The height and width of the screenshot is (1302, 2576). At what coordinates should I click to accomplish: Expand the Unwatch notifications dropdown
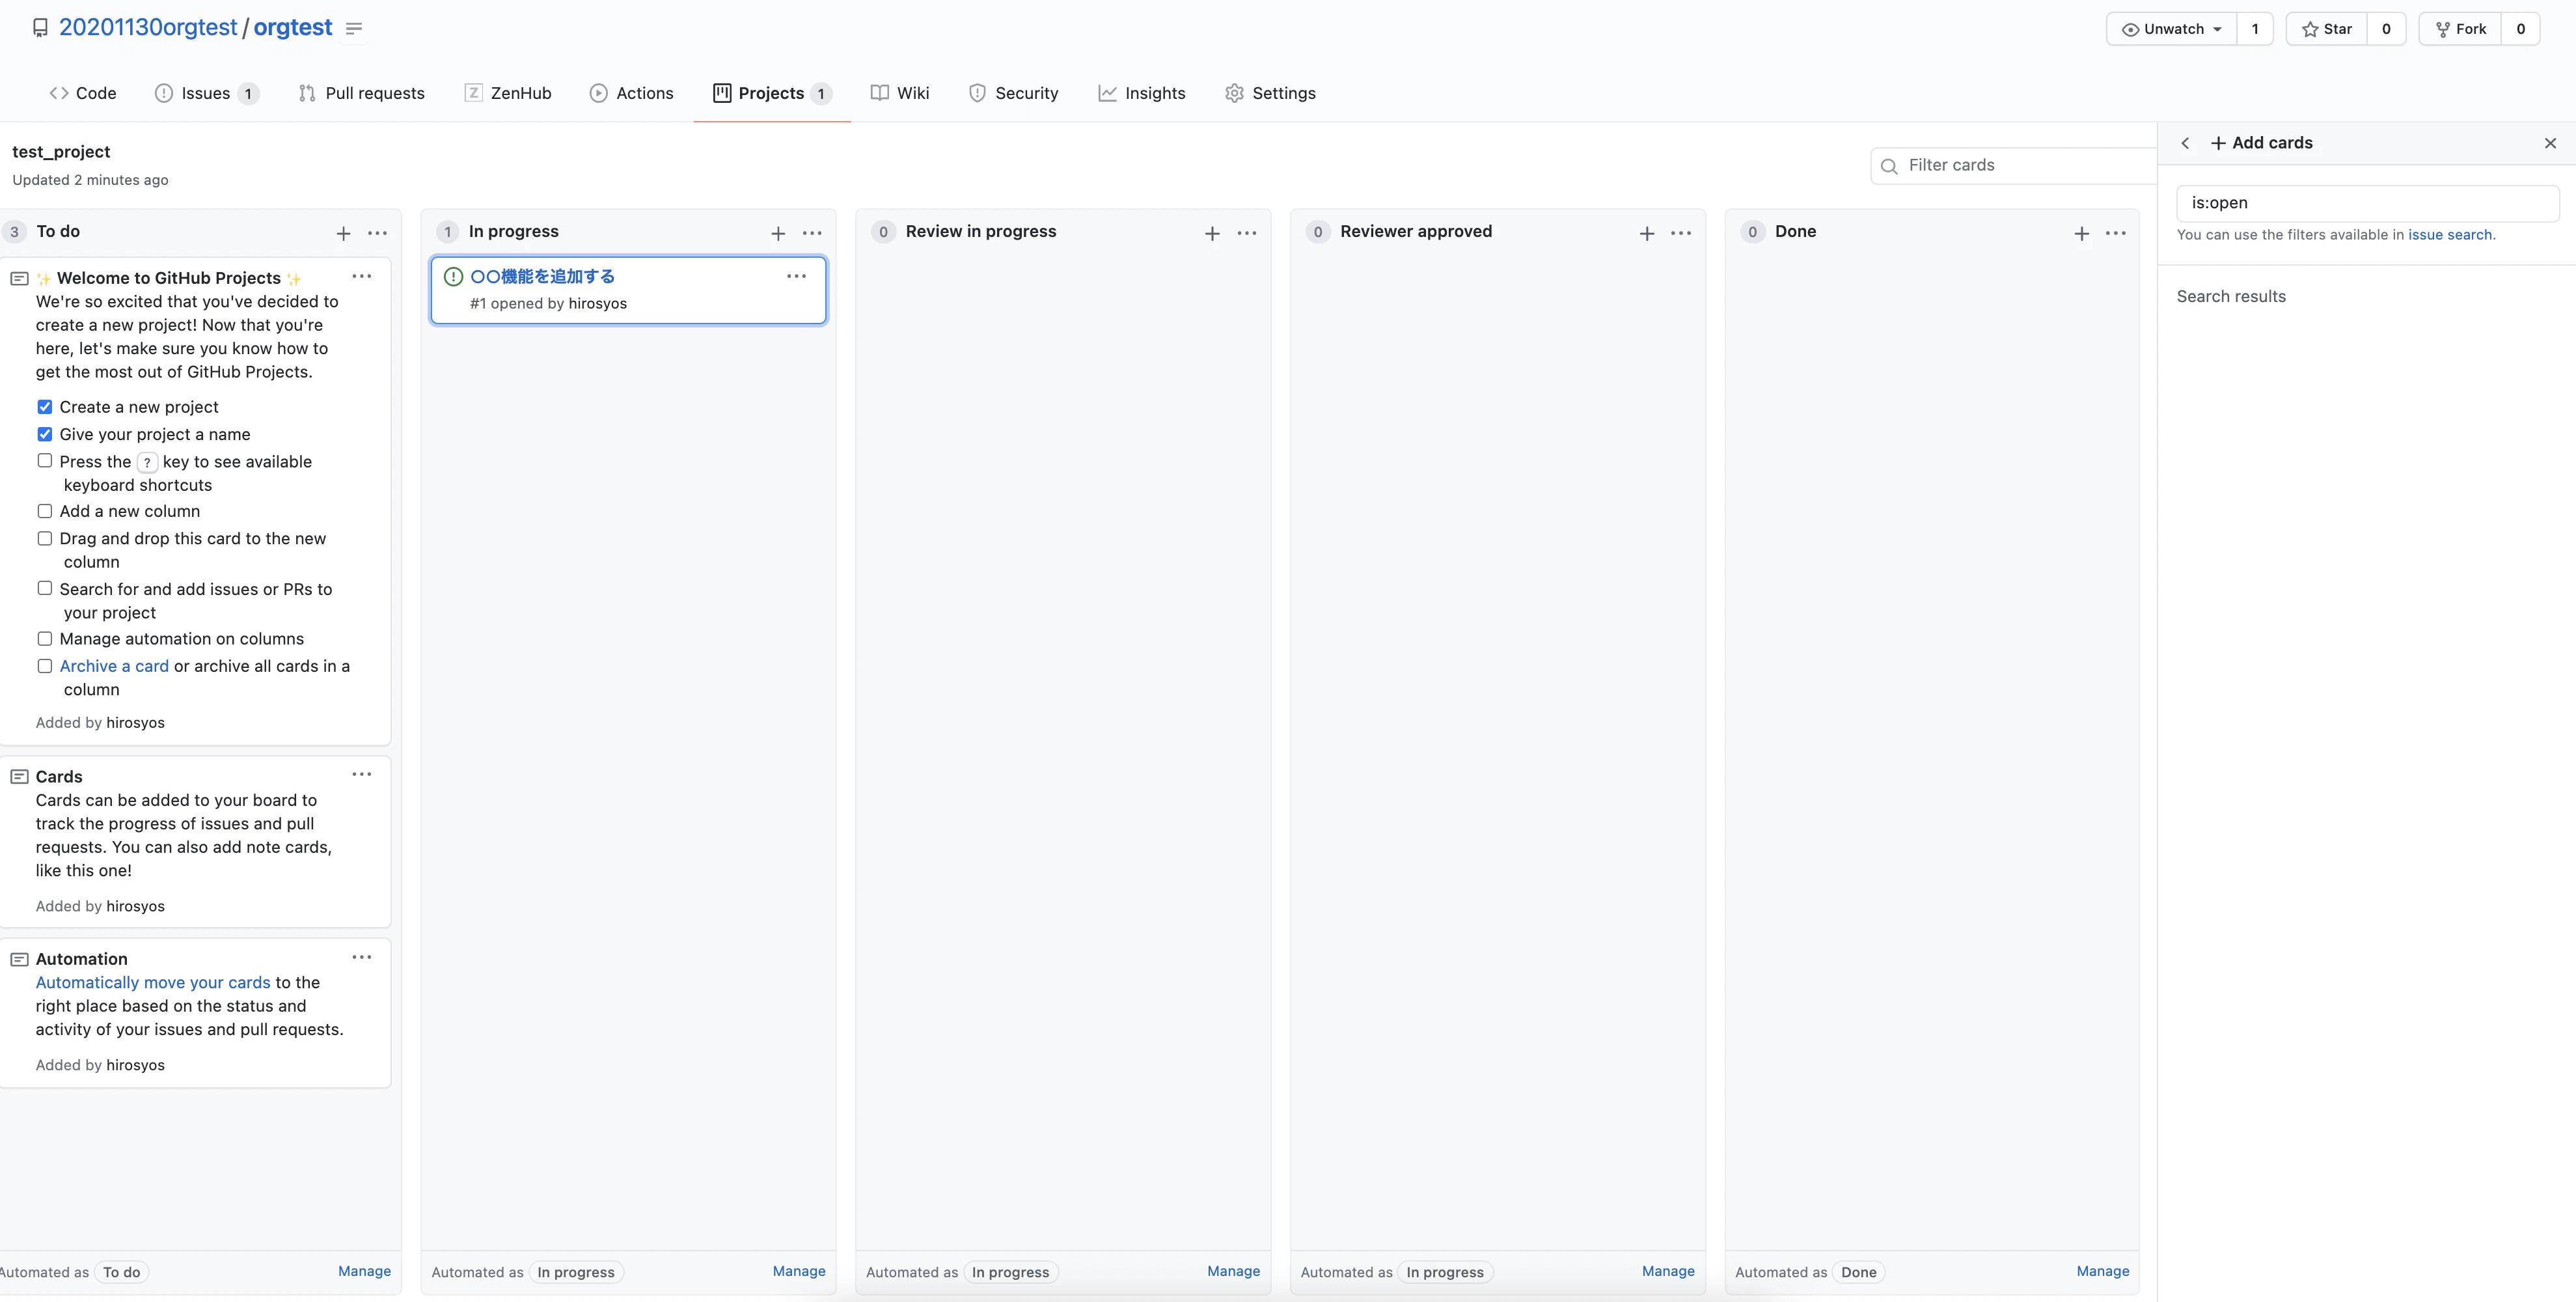[x=2172, y=29]
